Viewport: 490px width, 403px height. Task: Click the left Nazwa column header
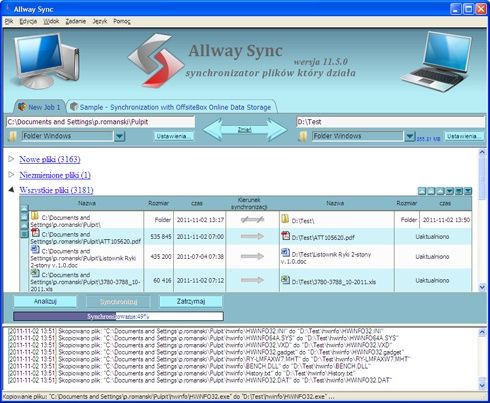pos(87,203)
